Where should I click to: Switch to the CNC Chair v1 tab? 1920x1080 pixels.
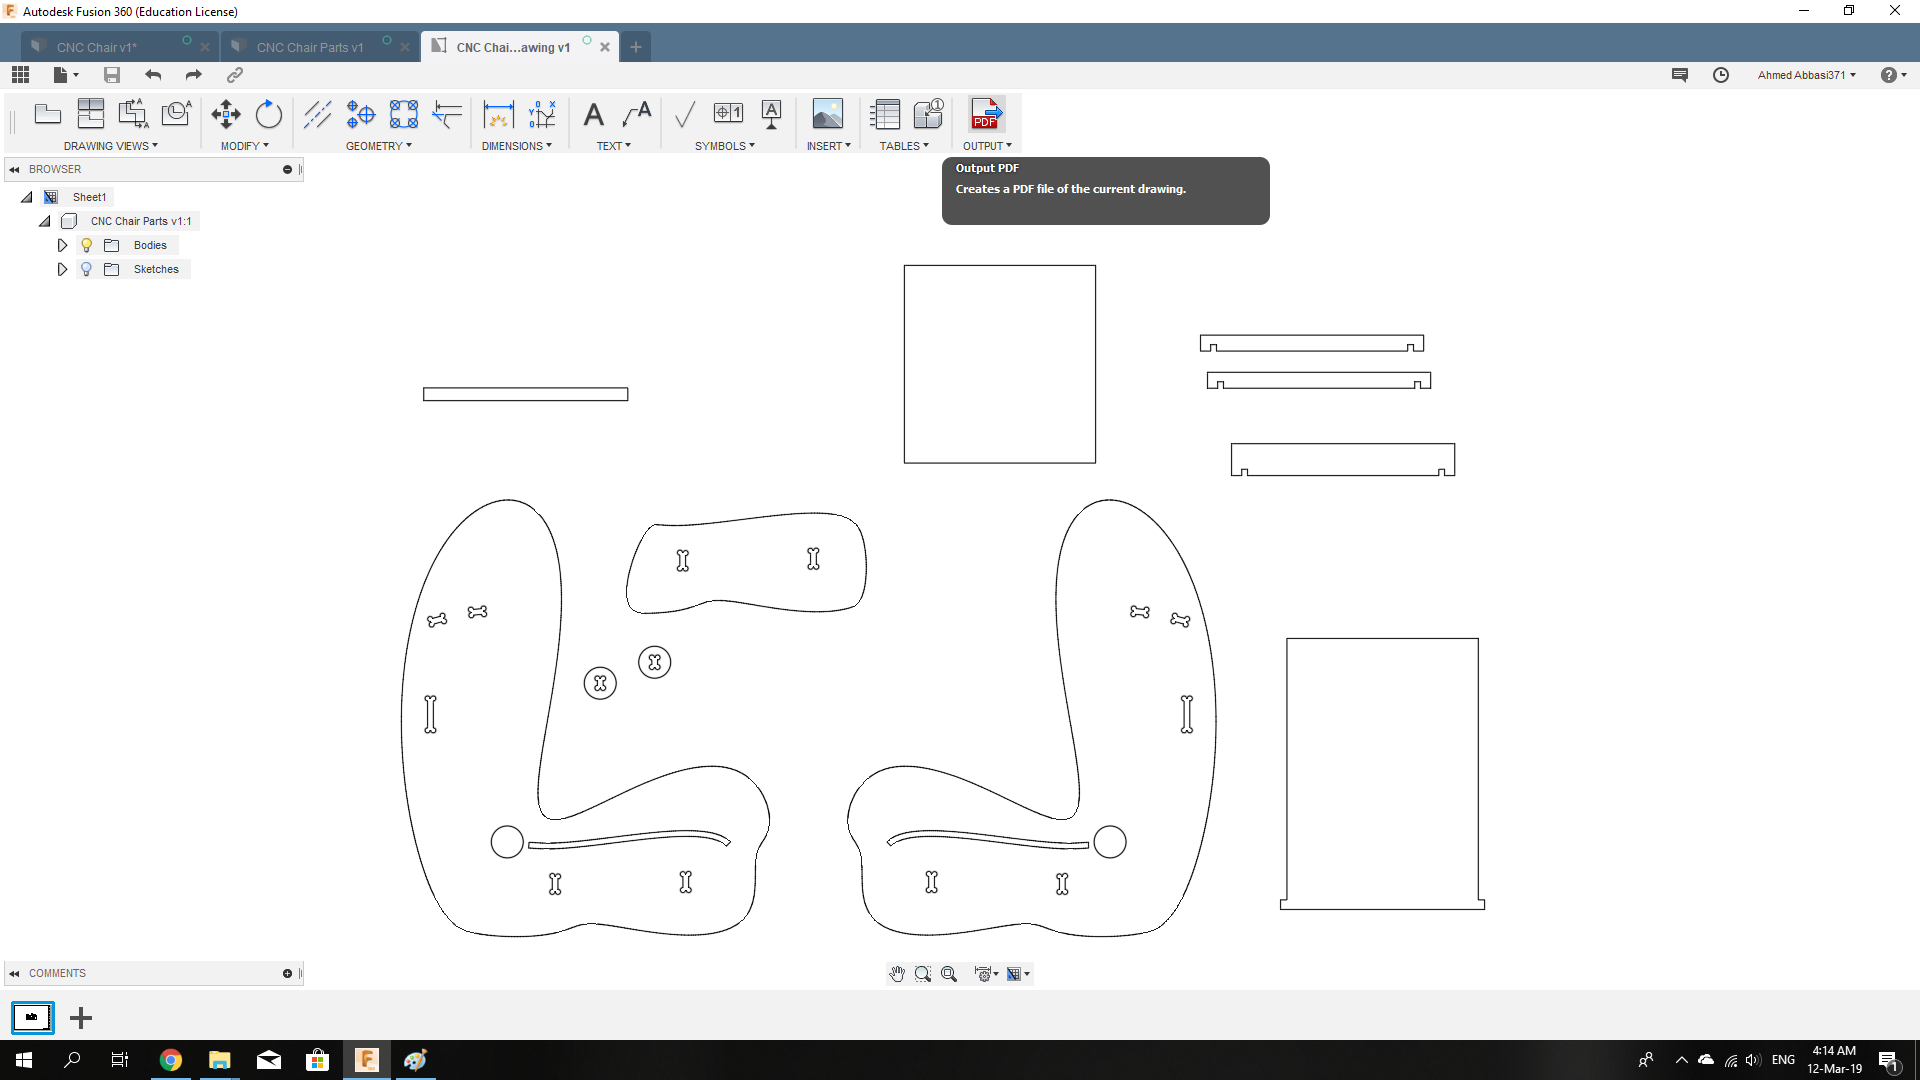97,47
